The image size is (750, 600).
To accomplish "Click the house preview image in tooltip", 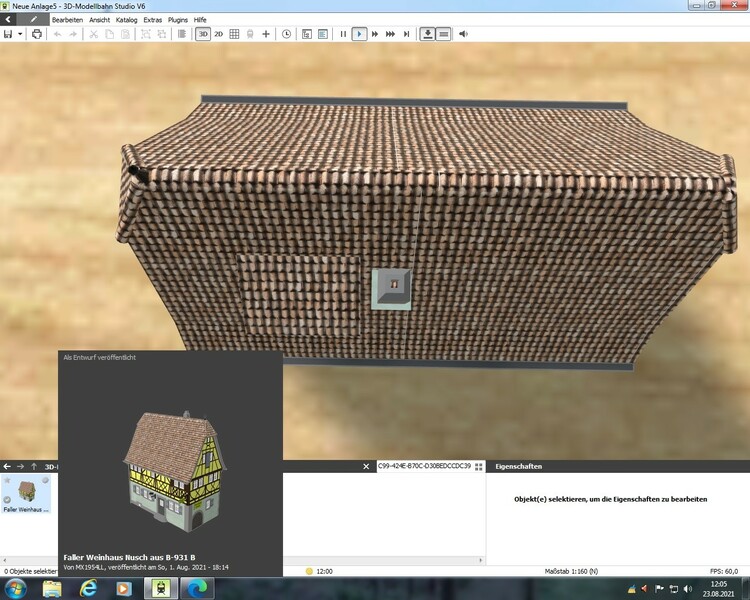I will (175, 471).
